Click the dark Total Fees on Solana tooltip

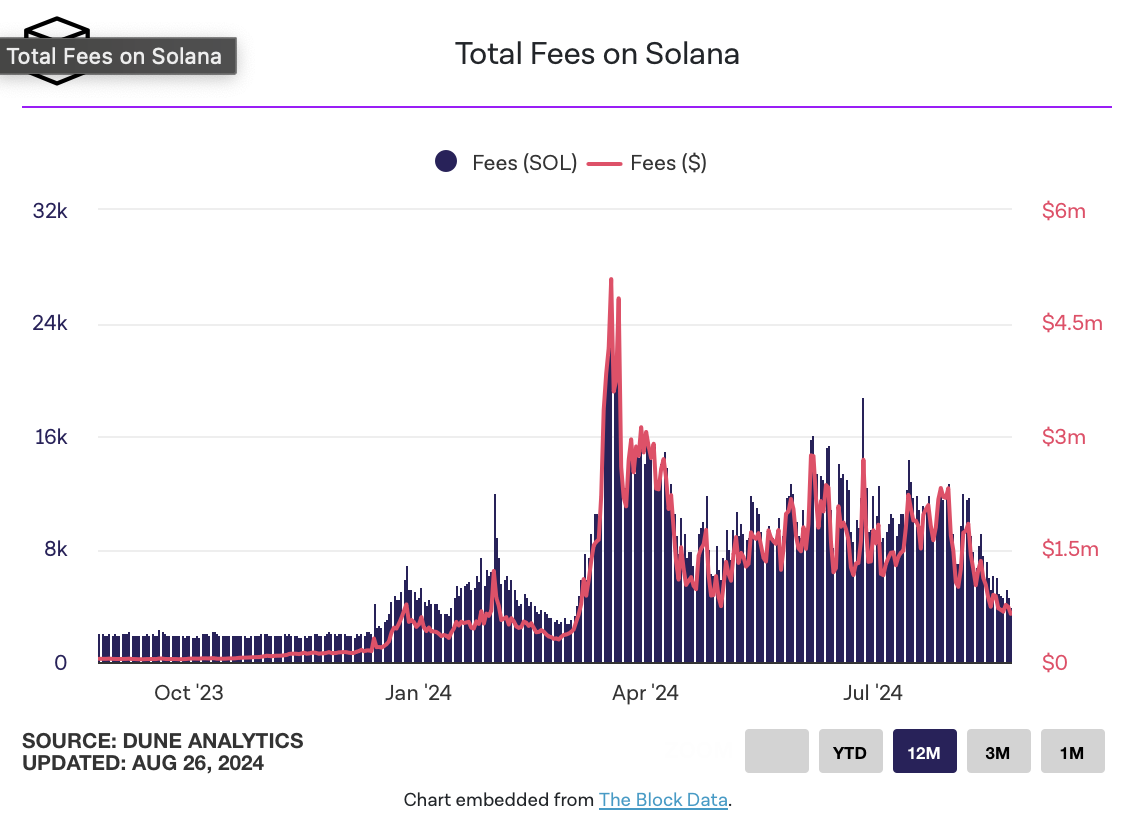pyautogui.click(x=115, y=56)
